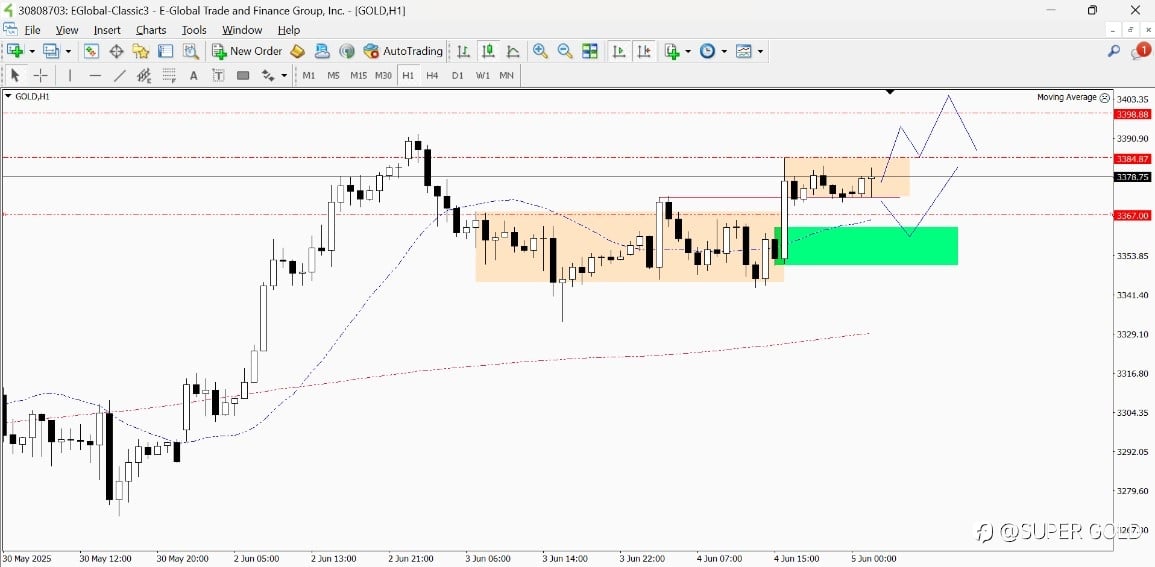Switch timeframe to MN
The width and height of the screenshot is (1155, 567).
[507, 75]
